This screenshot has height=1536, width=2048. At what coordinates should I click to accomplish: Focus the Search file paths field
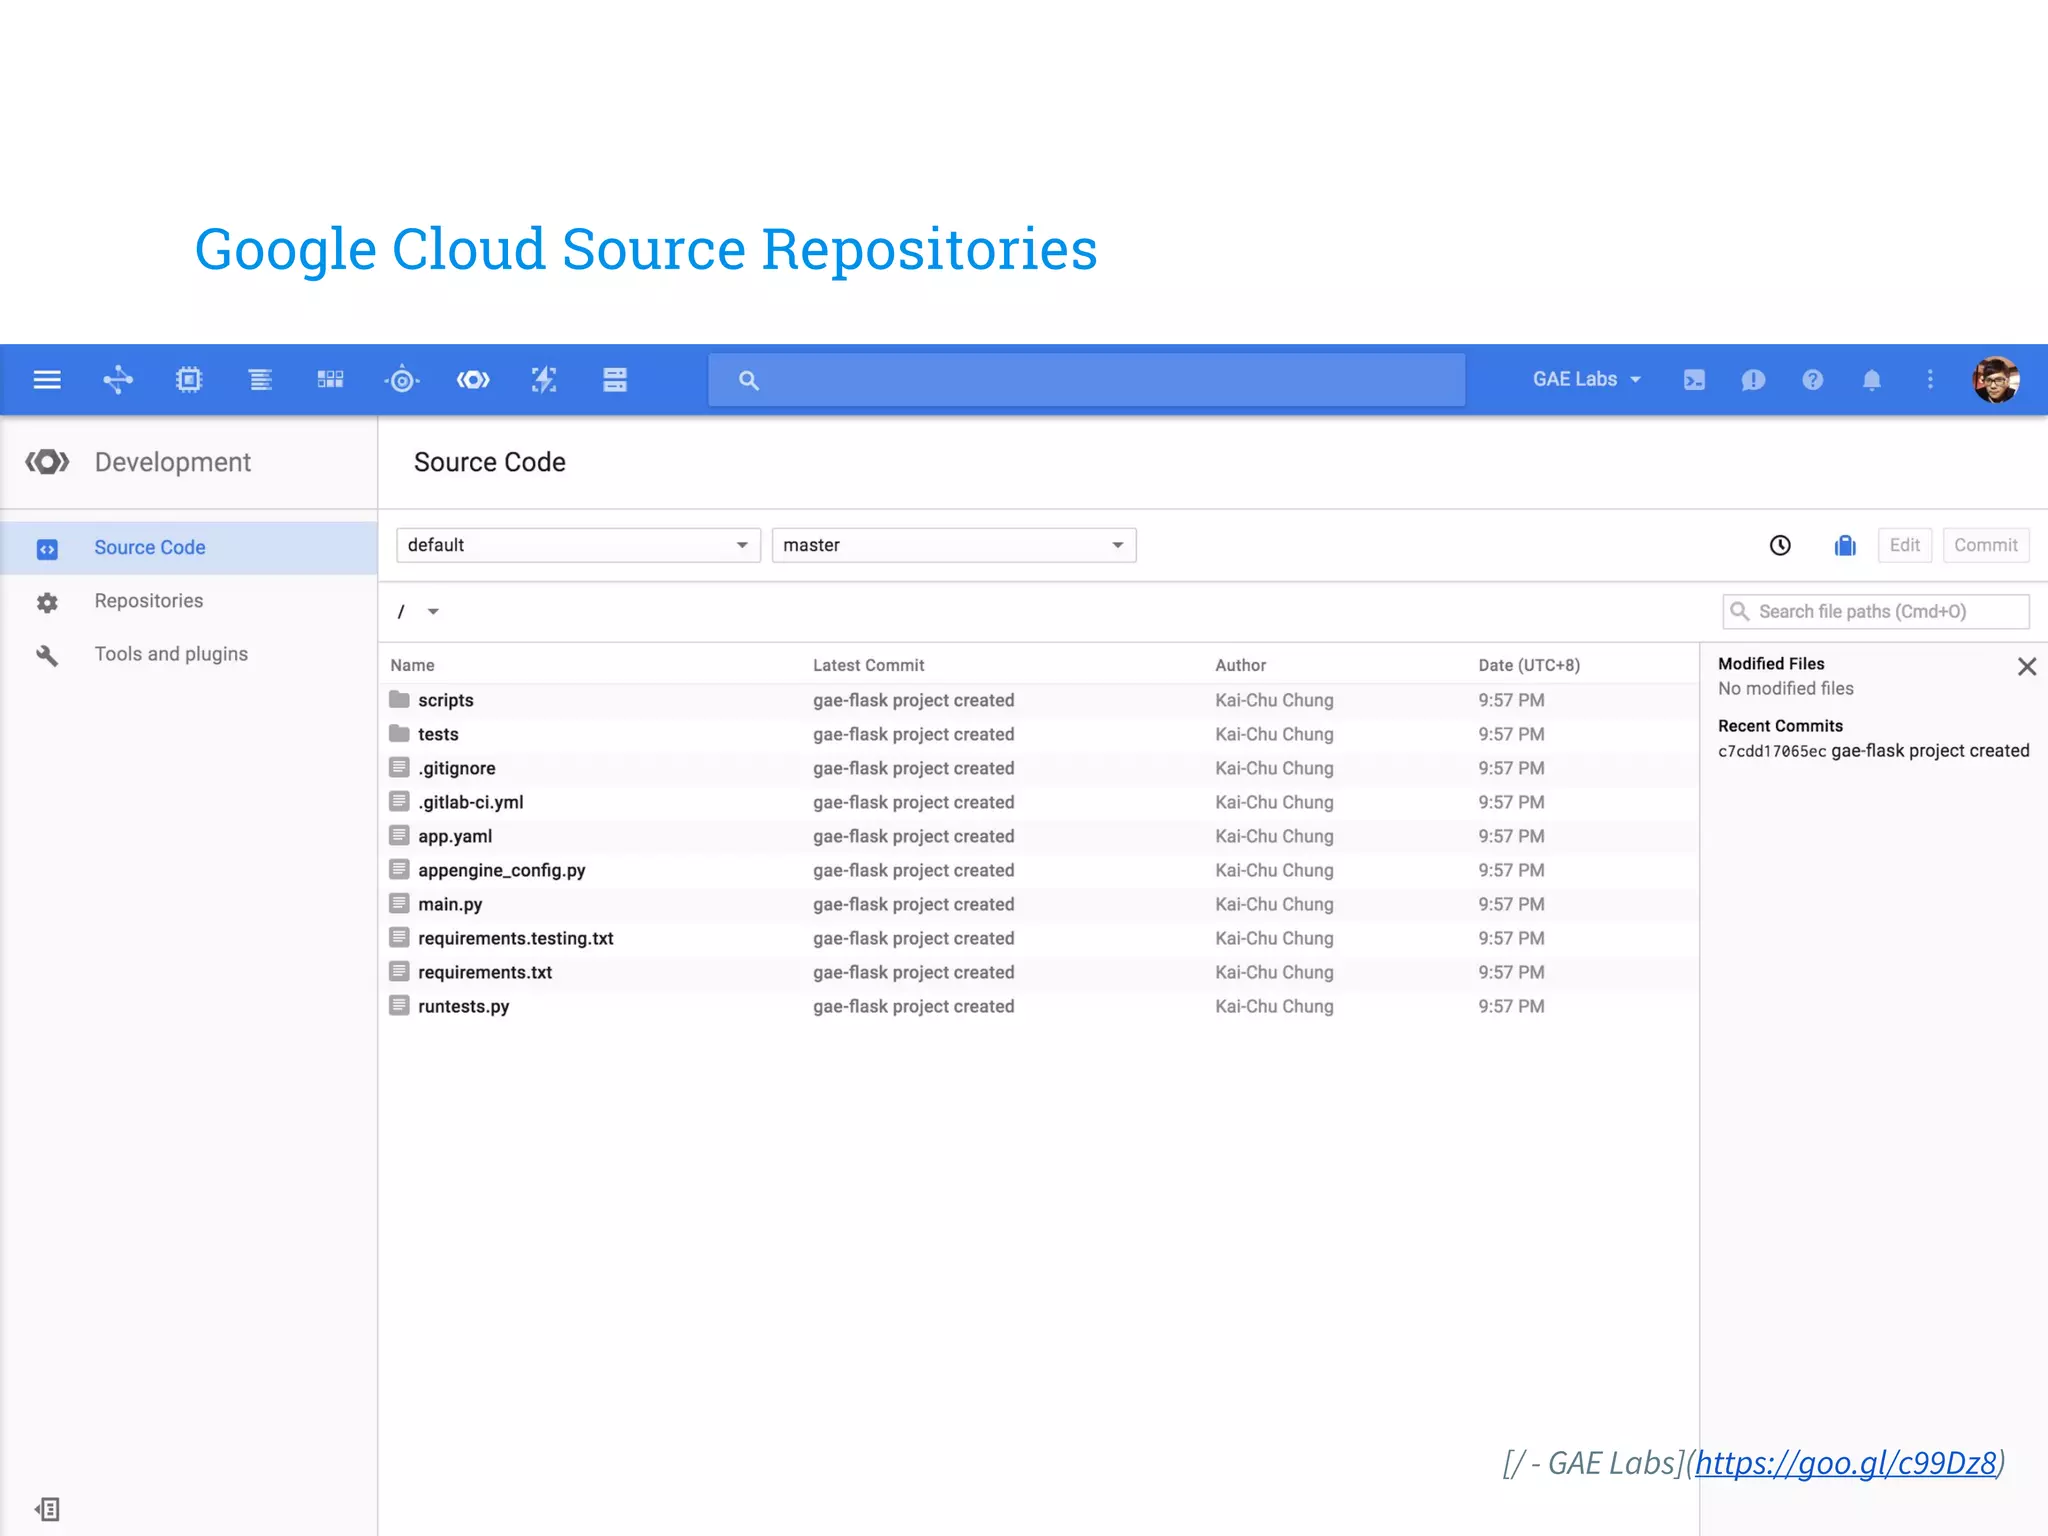coord(1876,612)
